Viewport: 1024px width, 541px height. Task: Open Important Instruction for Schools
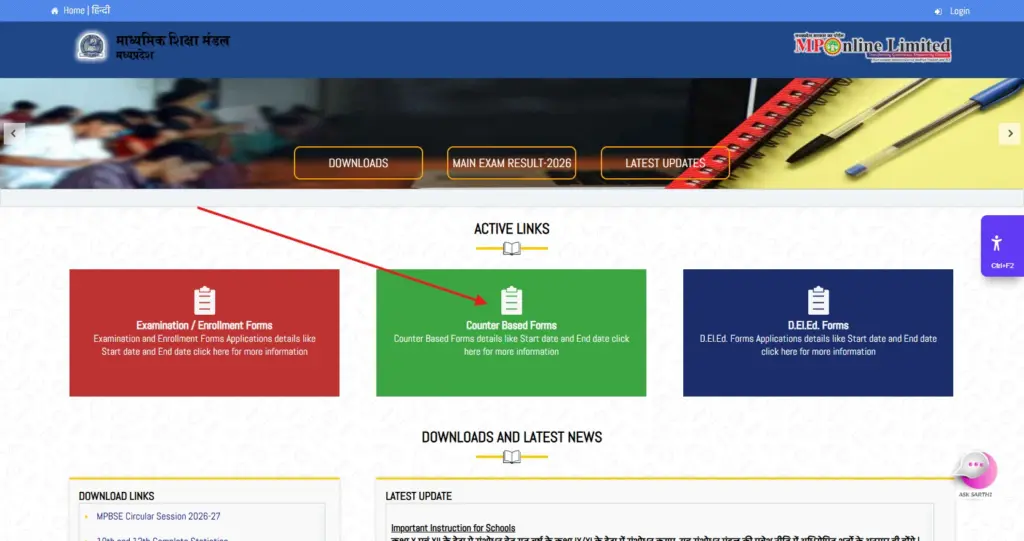click(x=453, y=528)
